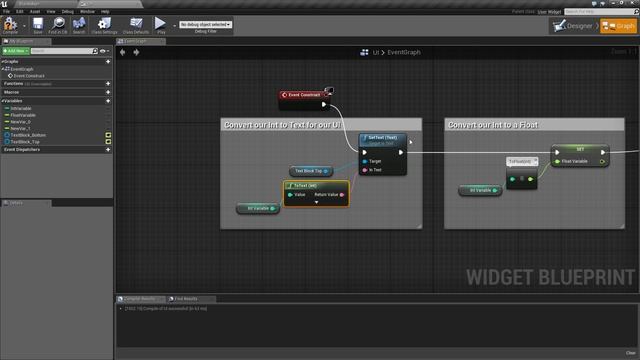
Task: Click Return Value pin on ToText
Action: pos(342,195)
